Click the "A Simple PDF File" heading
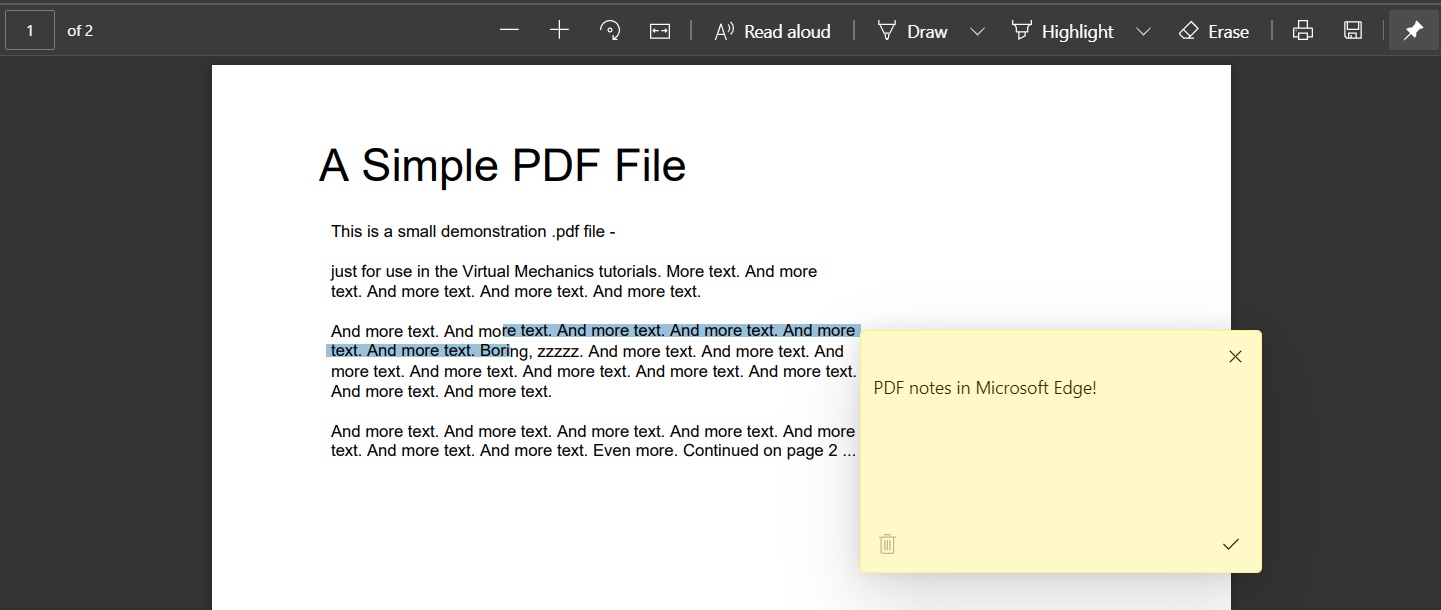 click(502, 166)
